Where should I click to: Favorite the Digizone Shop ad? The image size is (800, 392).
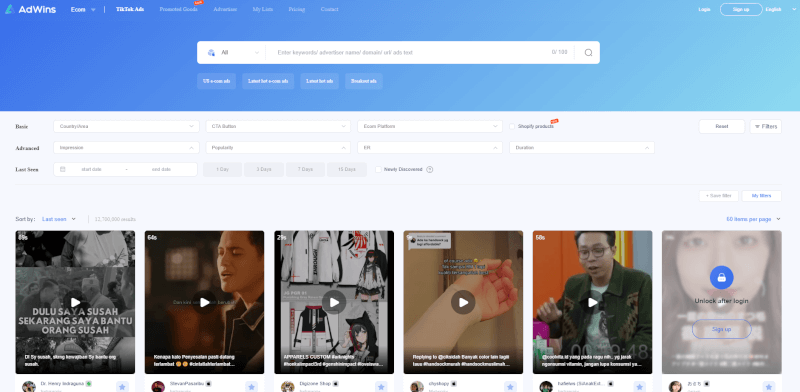click(381, 387)
